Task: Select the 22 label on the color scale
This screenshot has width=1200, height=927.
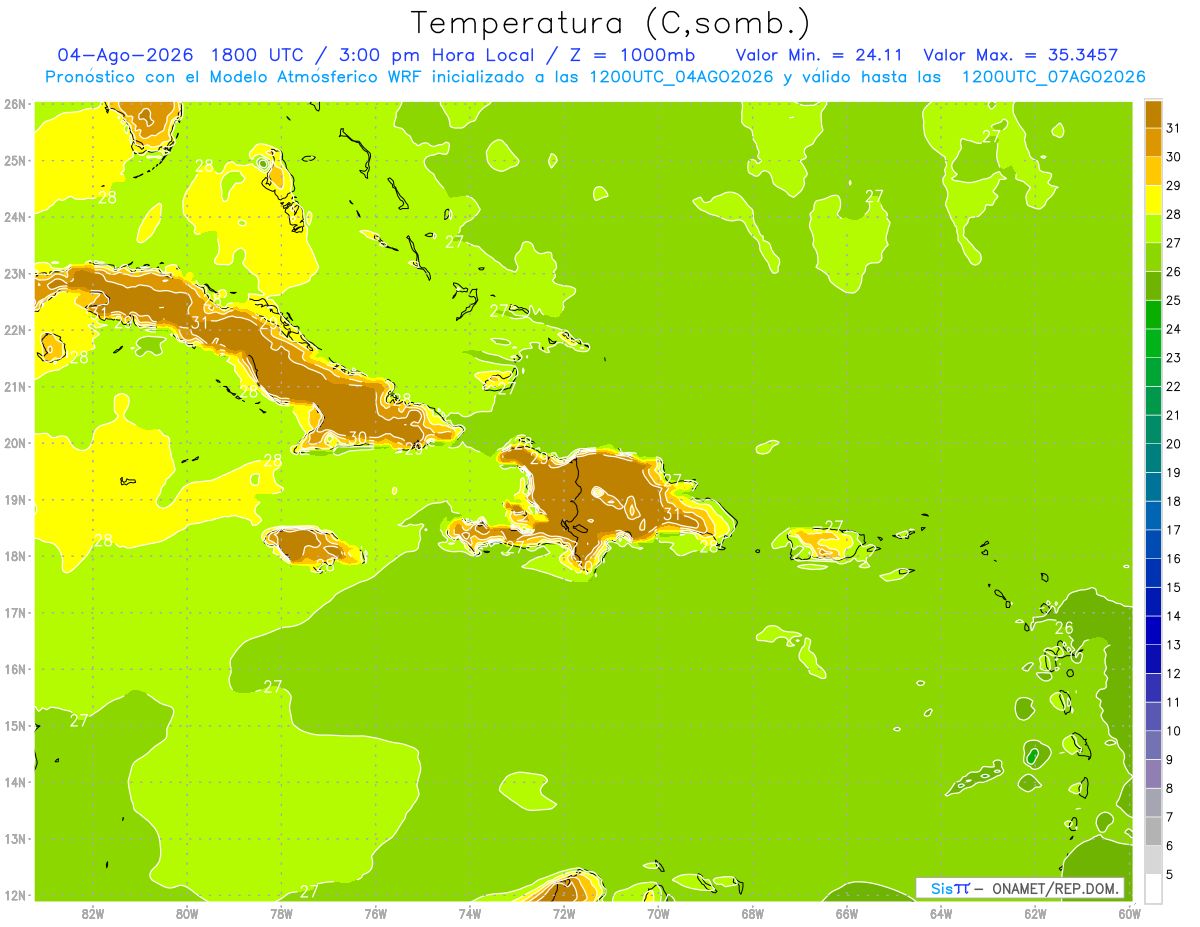Action: coord(1174,386)
